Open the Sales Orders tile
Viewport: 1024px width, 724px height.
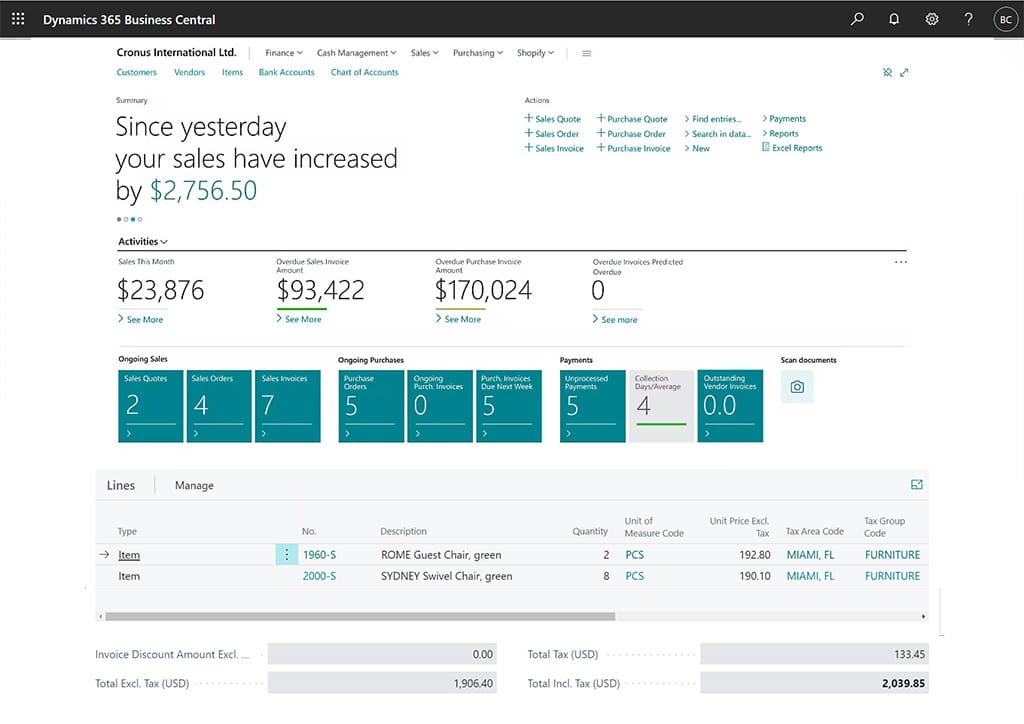(219, 406)
